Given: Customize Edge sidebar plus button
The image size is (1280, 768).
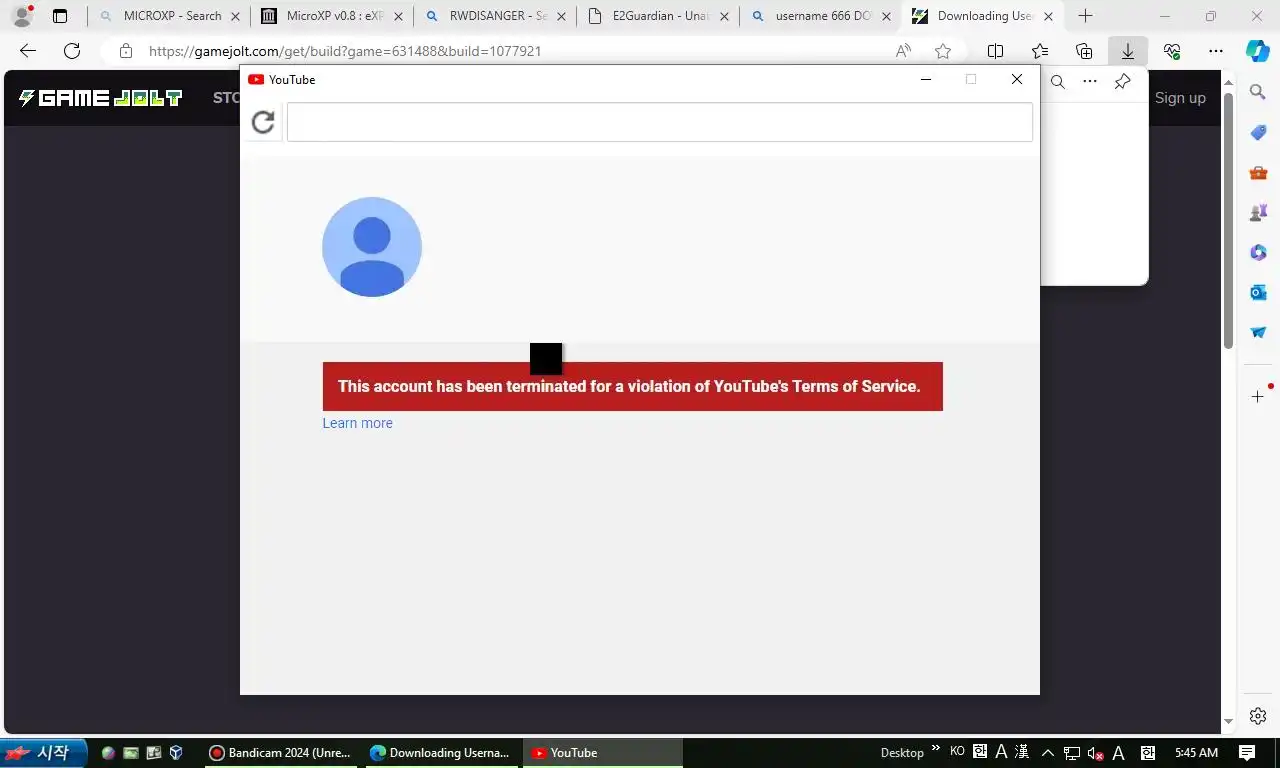Looking at the screenshot, I should point(1258,397).
